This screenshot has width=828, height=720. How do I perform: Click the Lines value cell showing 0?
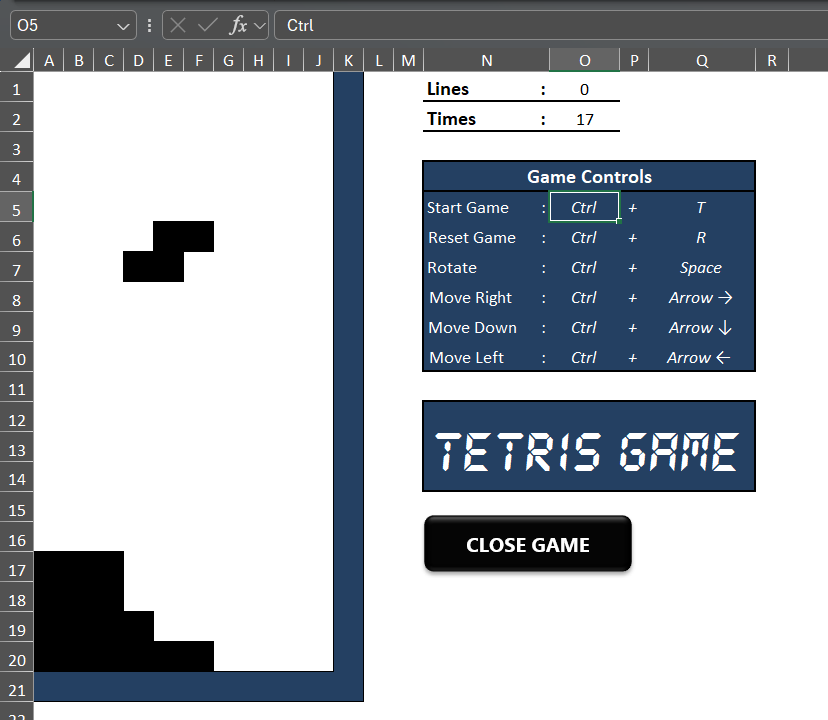584,89
